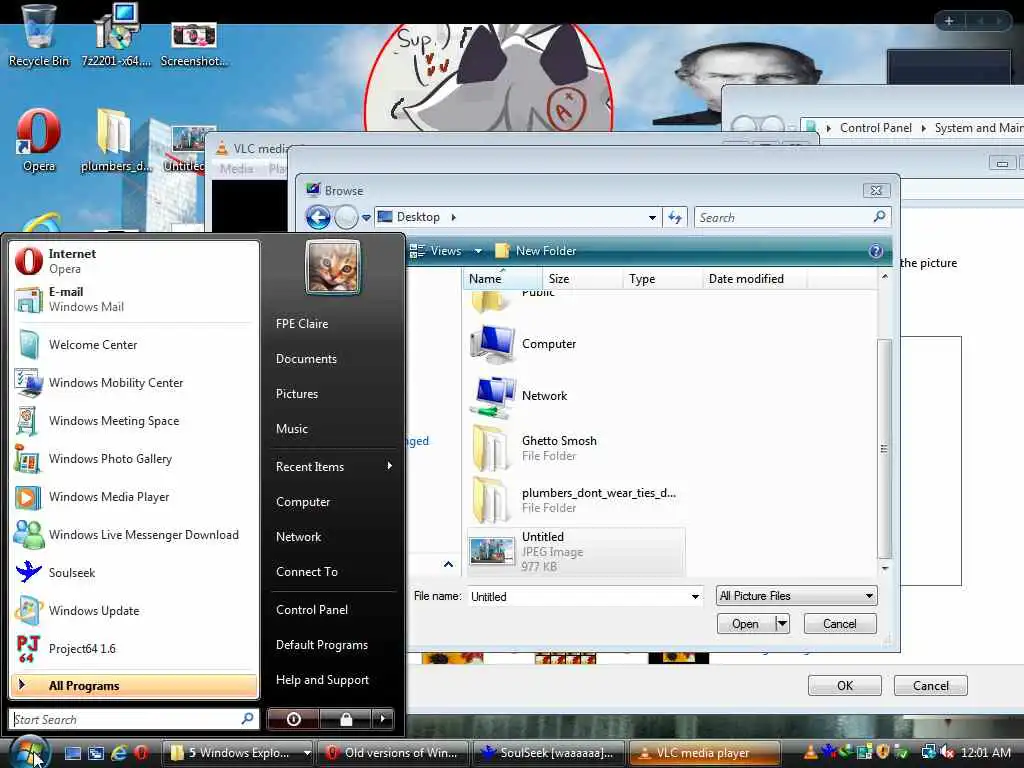Open recent pages dropdown in Browse dialog
Viewport: 1024px width, 768px height.
pyautogui.click(x=366, y=217)
